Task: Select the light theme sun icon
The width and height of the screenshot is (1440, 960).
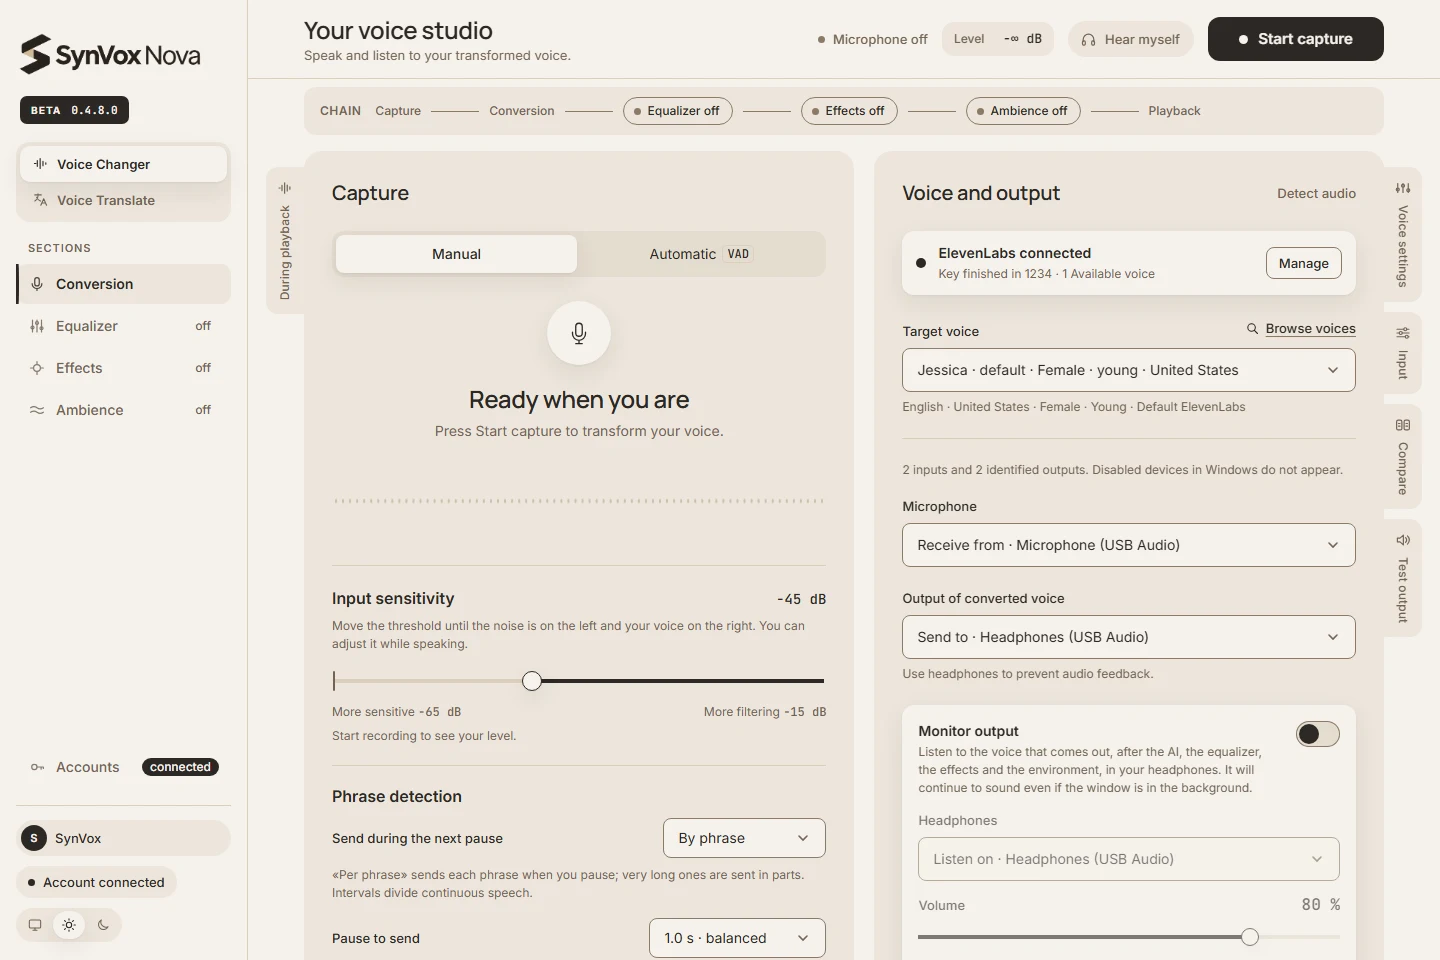Action: 69,925
